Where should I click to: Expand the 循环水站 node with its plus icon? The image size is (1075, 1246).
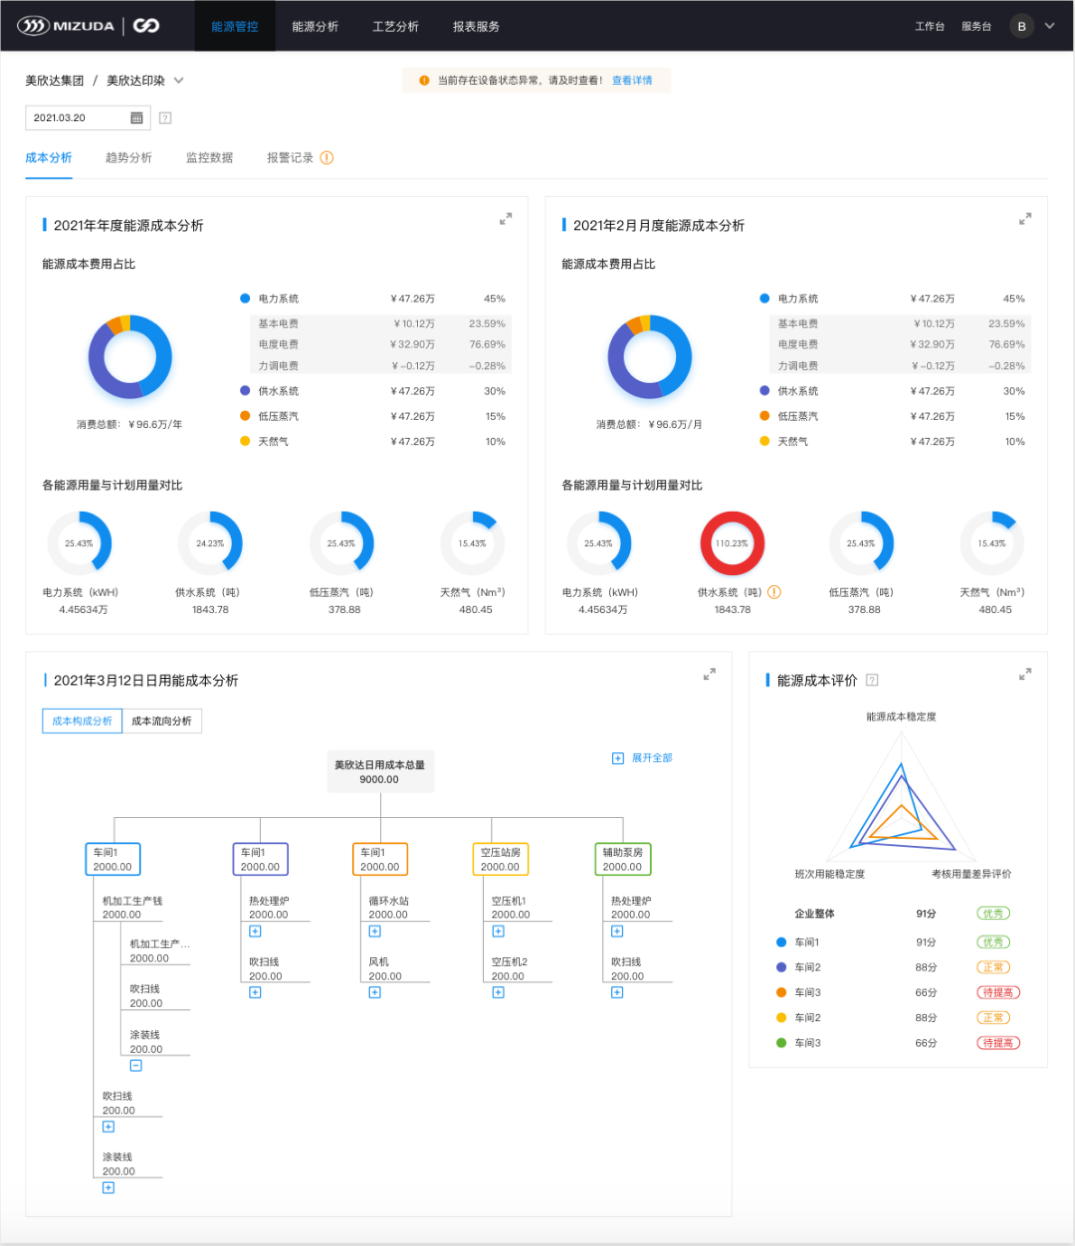point(375,931)
